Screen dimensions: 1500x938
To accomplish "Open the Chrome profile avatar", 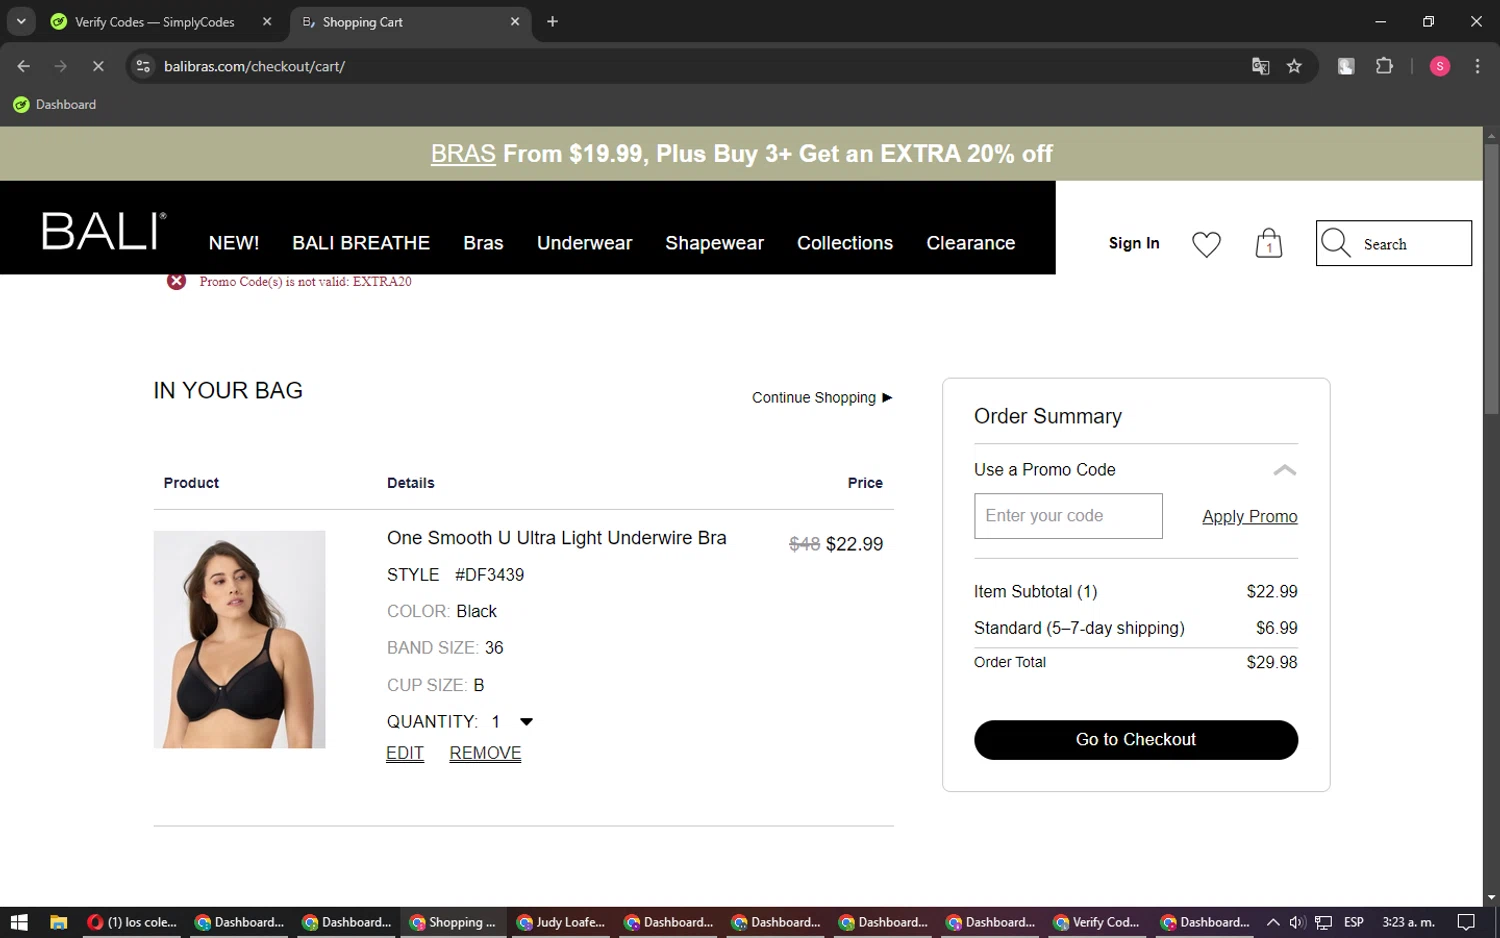I will (x=1440, y=66).
